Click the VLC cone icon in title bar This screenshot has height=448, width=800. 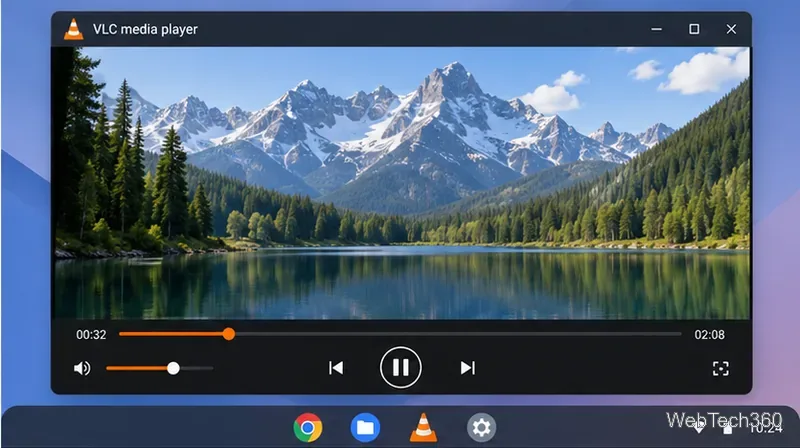pyautogui.click(x=73, y=29)
